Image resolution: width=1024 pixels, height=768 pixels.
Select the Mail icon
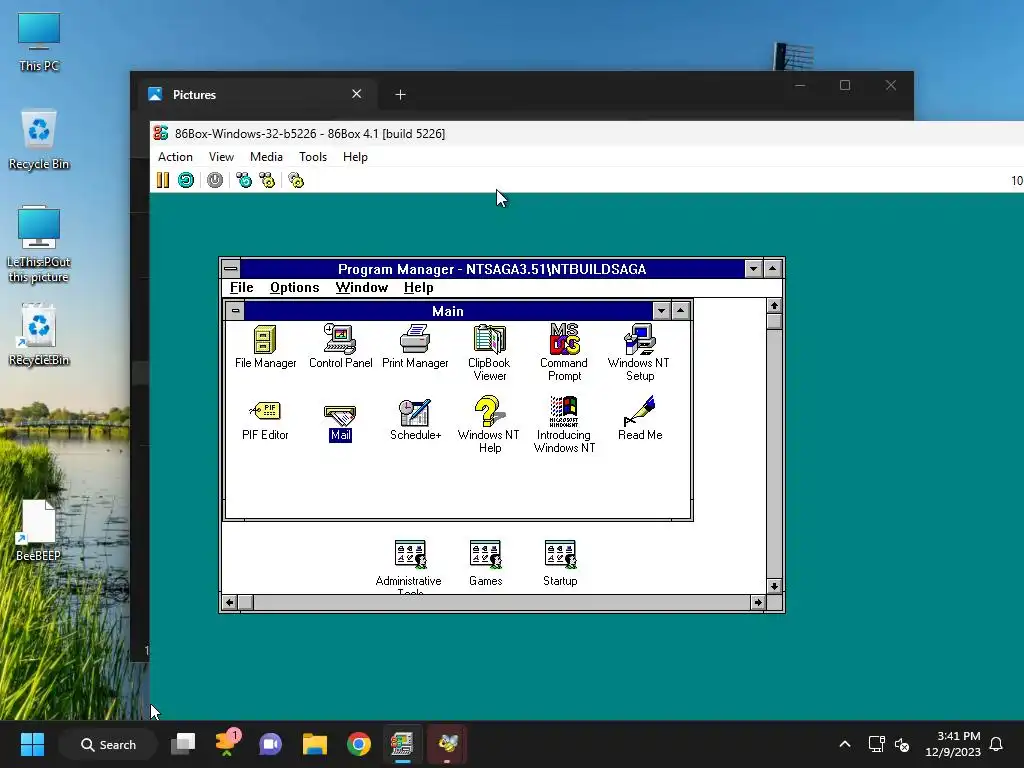340,423
